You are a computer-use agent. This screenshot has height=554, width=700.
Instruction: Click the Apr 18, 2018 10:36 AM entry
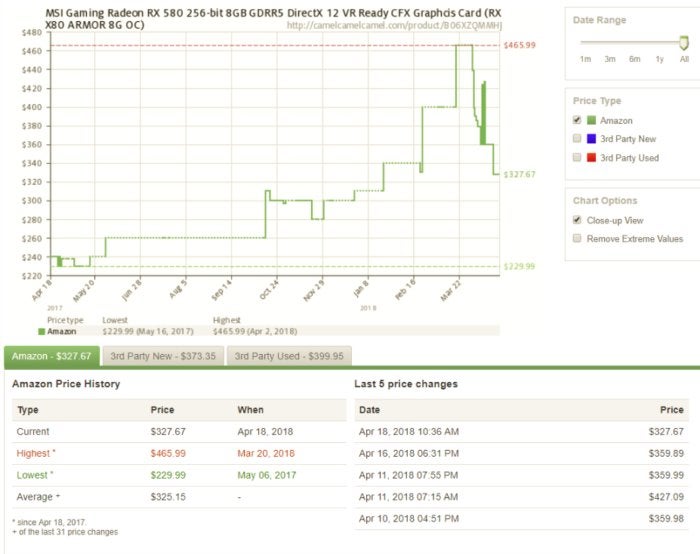click(x=409, y=432)
